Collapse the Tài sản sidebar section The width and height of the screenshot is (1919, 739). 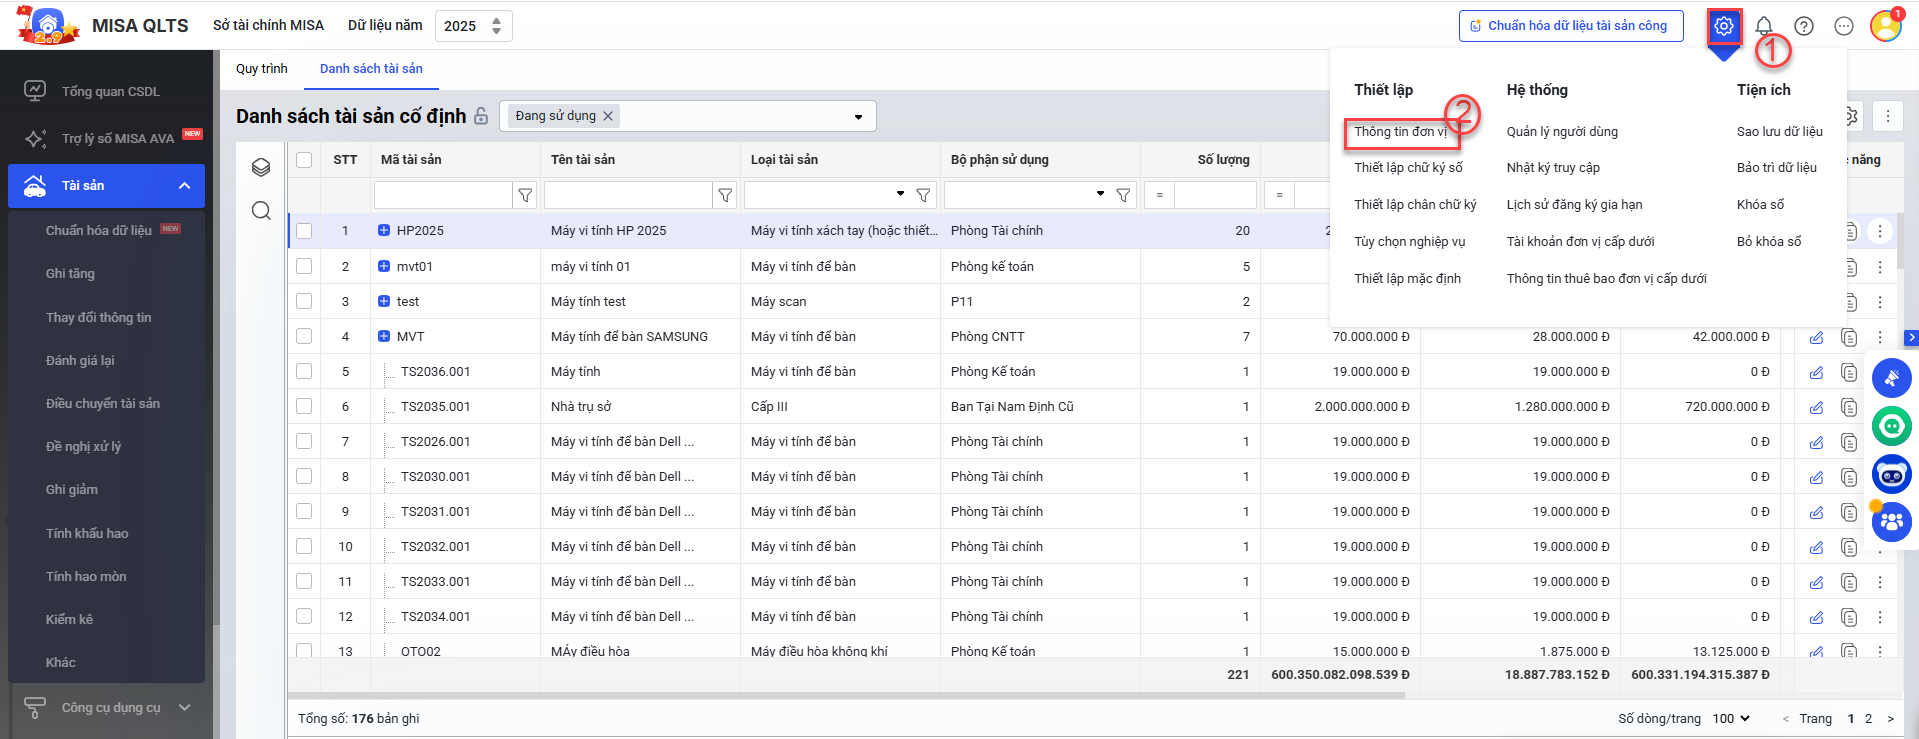pyautogui.click(x=184, y=186)
